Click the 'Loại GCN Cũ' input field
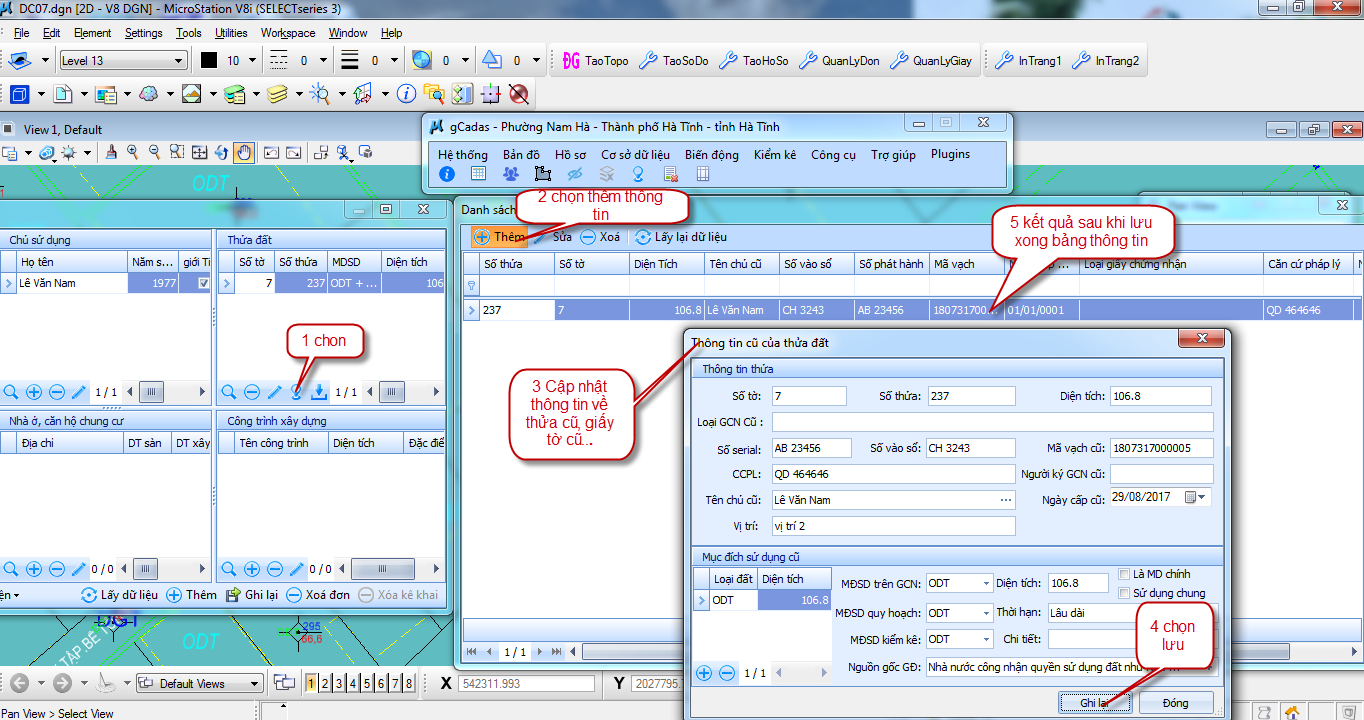1364x720 pixels. pos(992,422)
